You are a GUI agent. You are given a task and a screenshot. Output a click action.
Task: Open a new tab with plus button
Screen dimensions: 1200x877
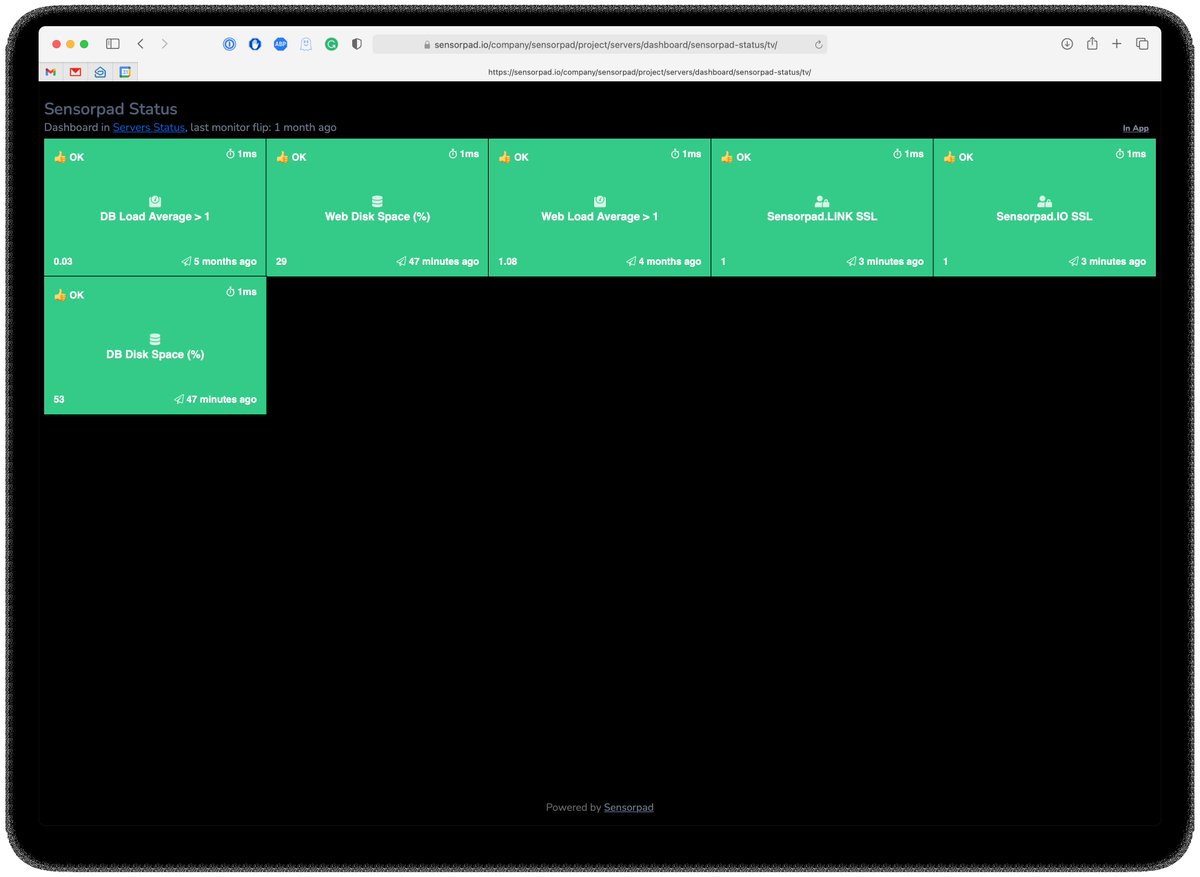1117,44
